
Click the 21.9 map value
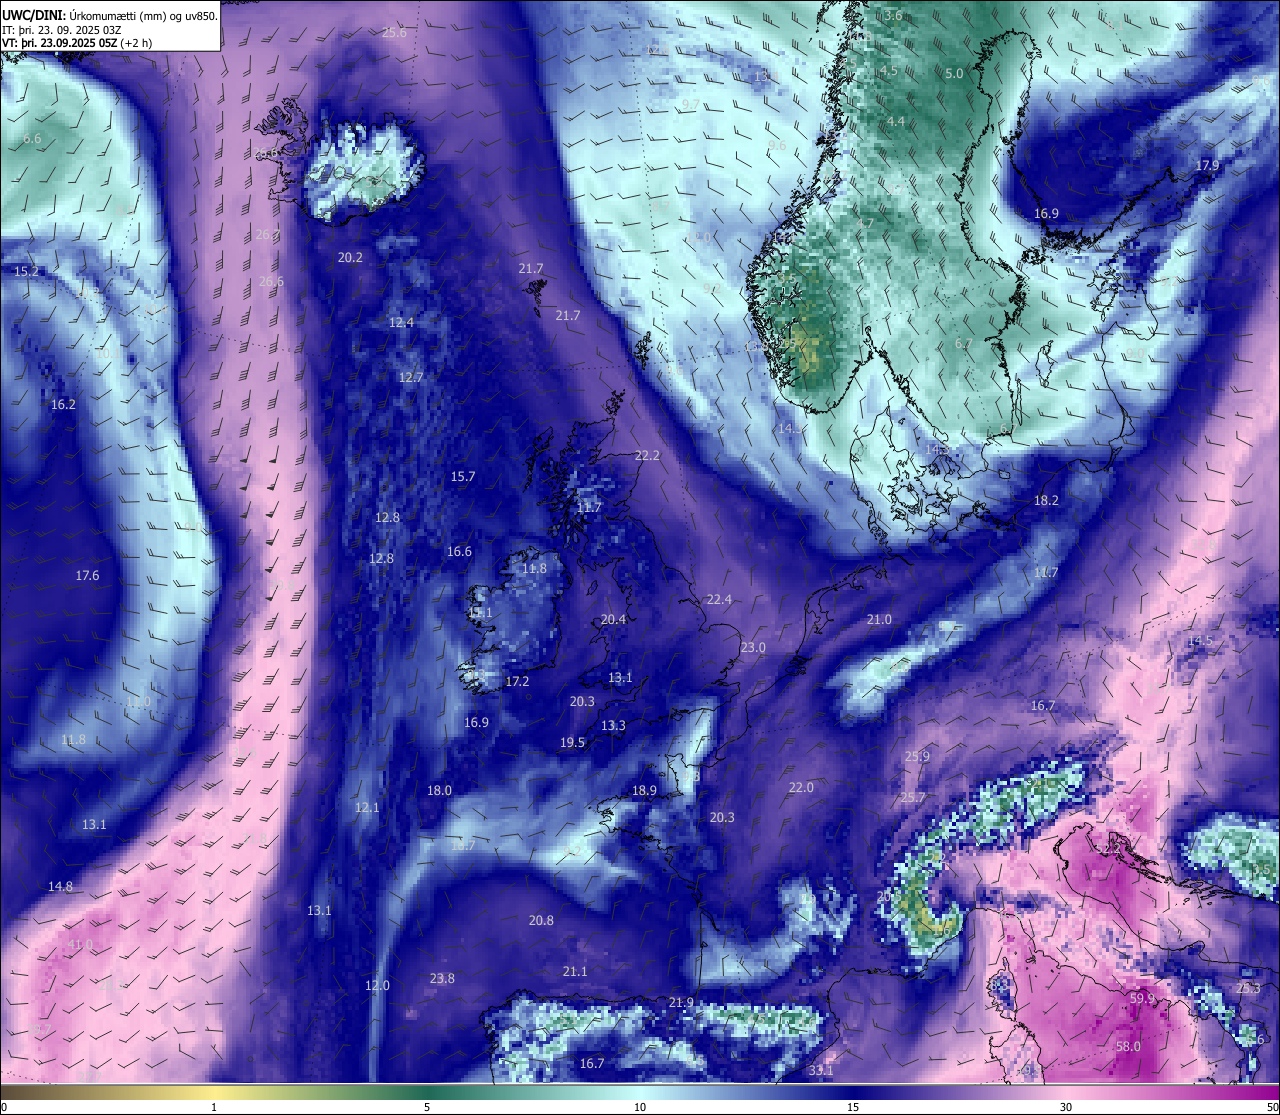[x=681, y=1002]
